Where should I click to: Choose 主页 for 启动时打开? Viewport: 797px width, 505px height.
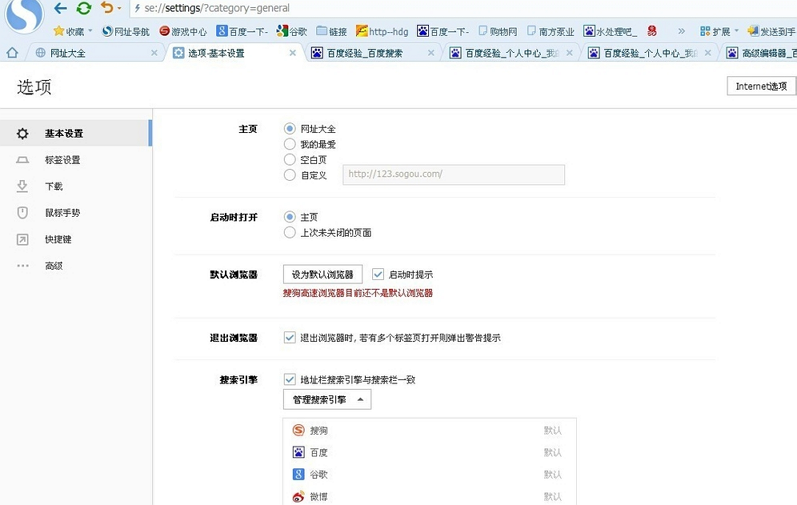coord(290,217)
